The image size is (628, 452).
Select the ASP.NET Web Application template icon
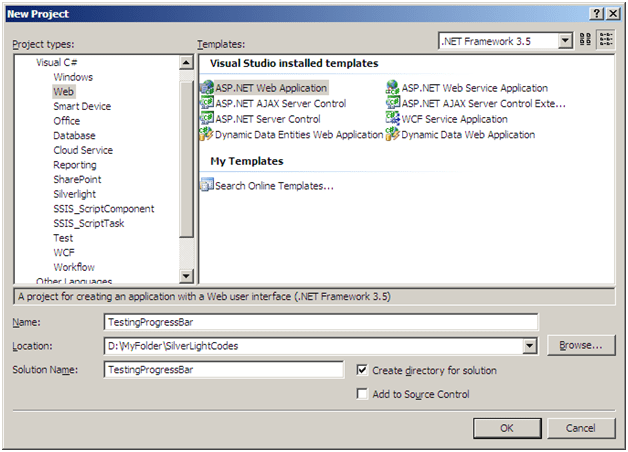coord(207,88)
